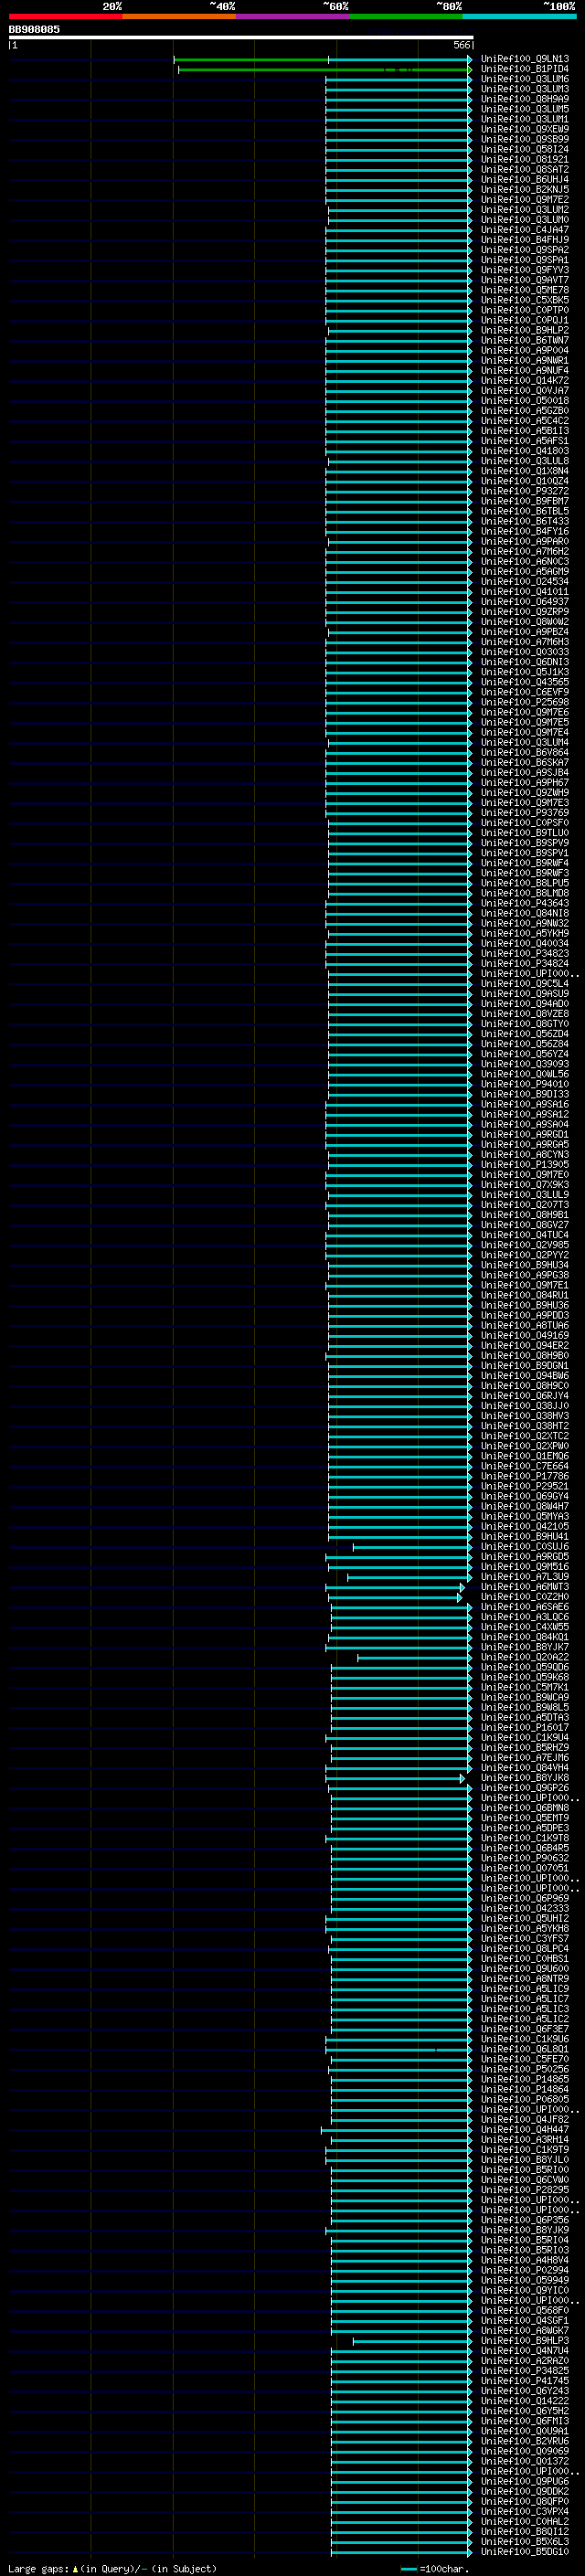The height and width of the screenshot is (2576, 585).
Task: Click hit UniRef100_C0HAL2
Action: pyautogui.click(x=524, y=2521)
